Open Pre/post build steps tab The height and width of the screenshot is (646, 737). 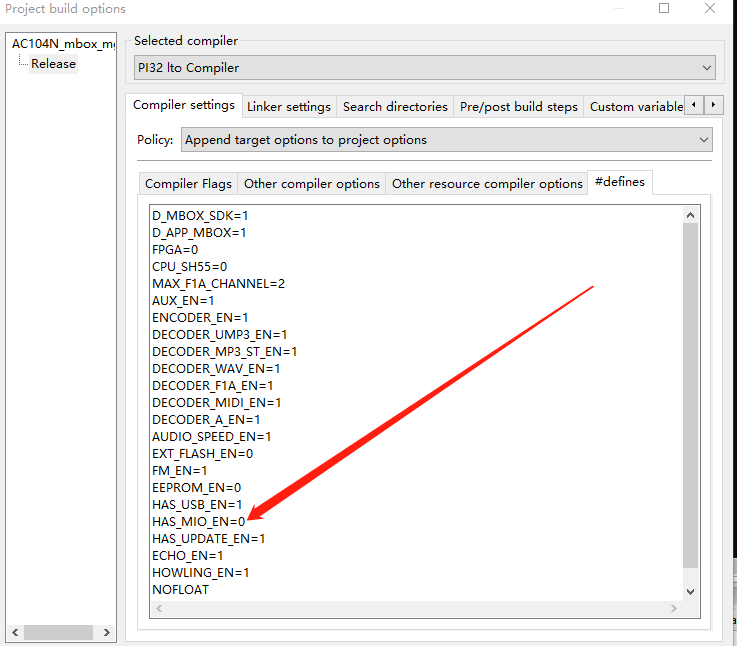(518, 107)
